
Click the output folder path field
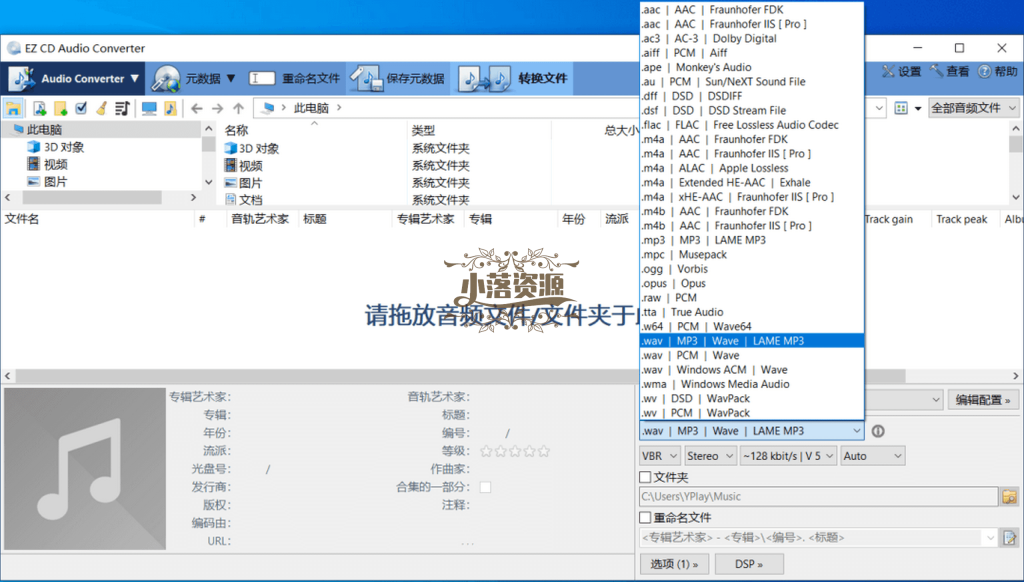click(x=819, y=496)
